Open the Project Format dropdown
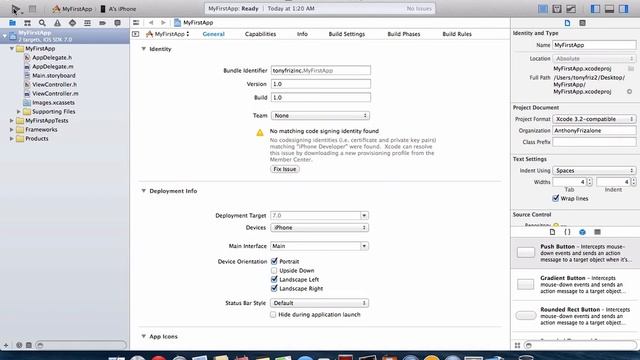This screenshot has height=360, width=640. [x=594, y=119]
